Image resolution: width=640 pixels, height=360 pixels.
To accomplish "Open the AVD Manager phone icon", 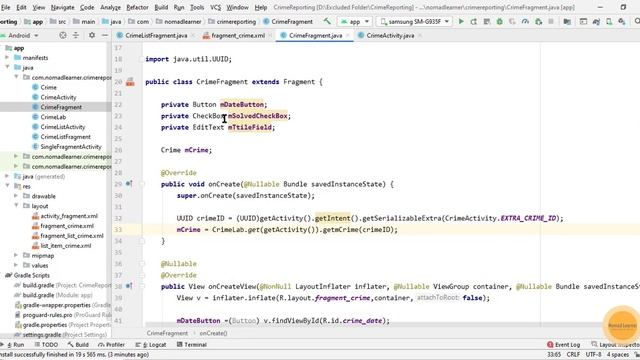I will [x=609, y=21].
